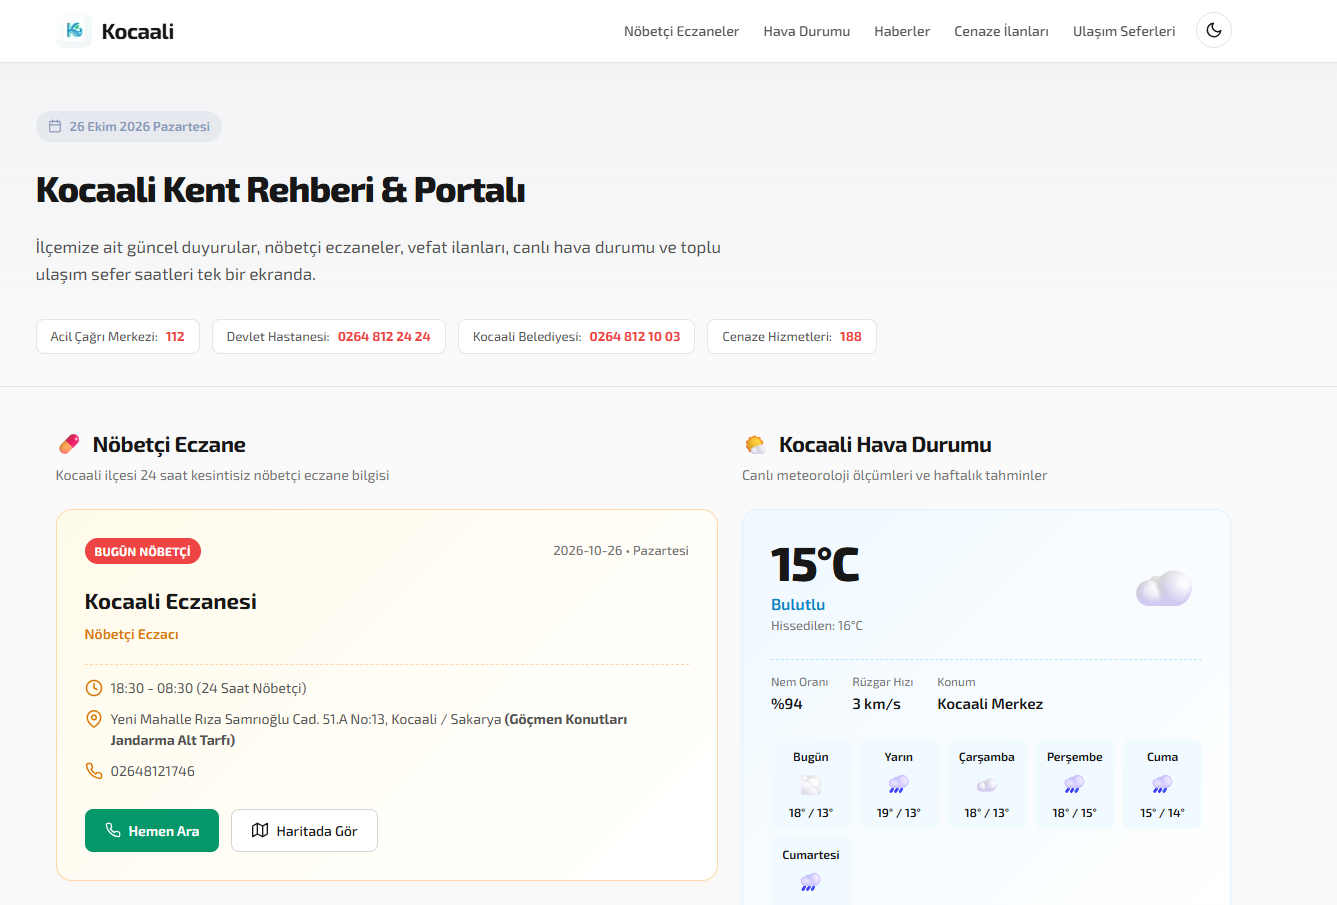Click the phone icon next to 02648121746
The width and height of the screenshot is (1337, 905).
[x=94, y=771]
